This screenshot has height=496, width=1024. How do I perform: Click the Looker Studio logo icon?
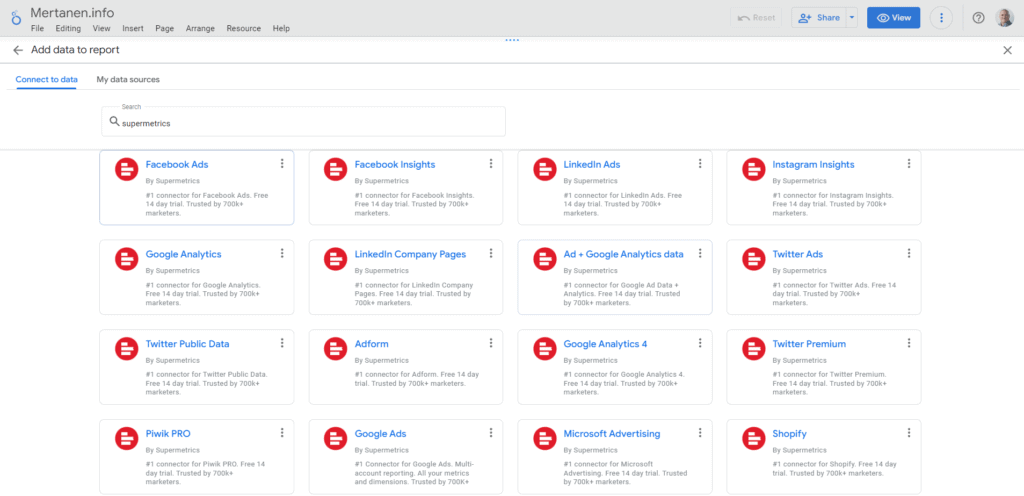(16, 18)
